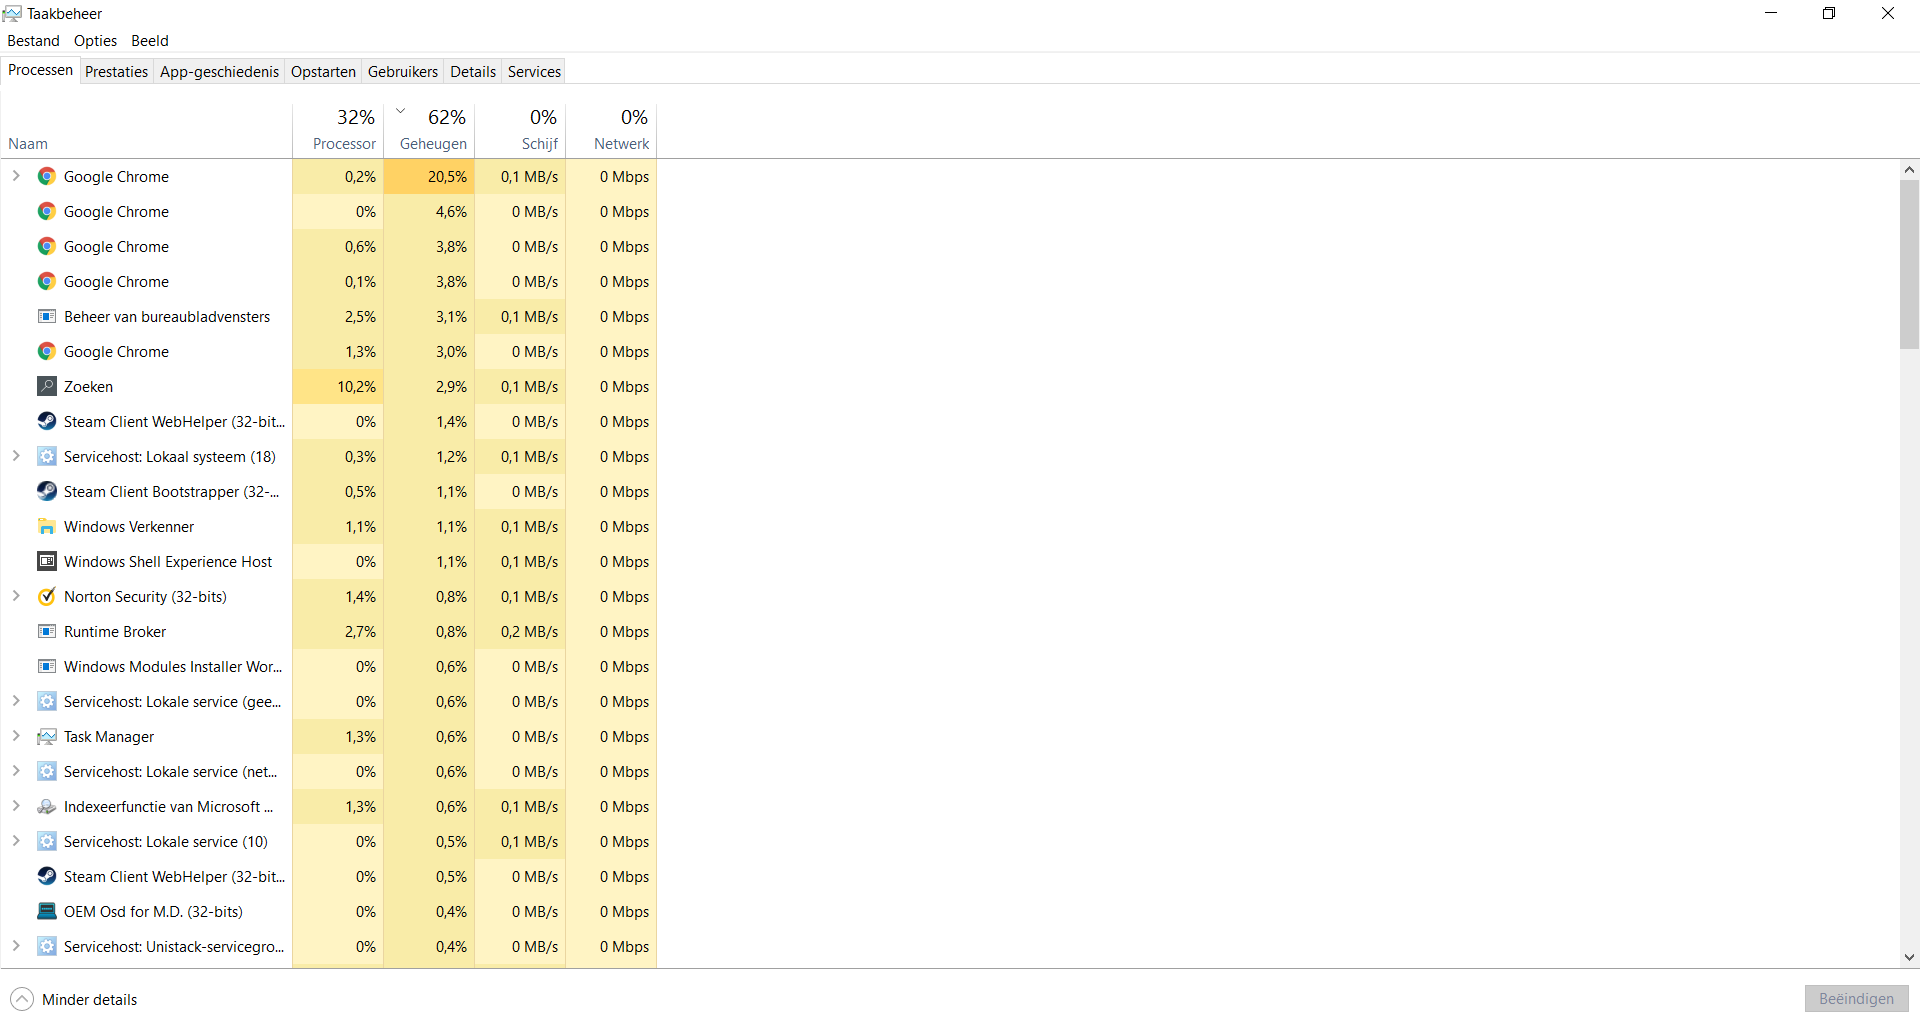The height and width of the screenshot is (1025, 1920).
Task: Click the Beëindigen button
Action: click(x=1856, y=999)
